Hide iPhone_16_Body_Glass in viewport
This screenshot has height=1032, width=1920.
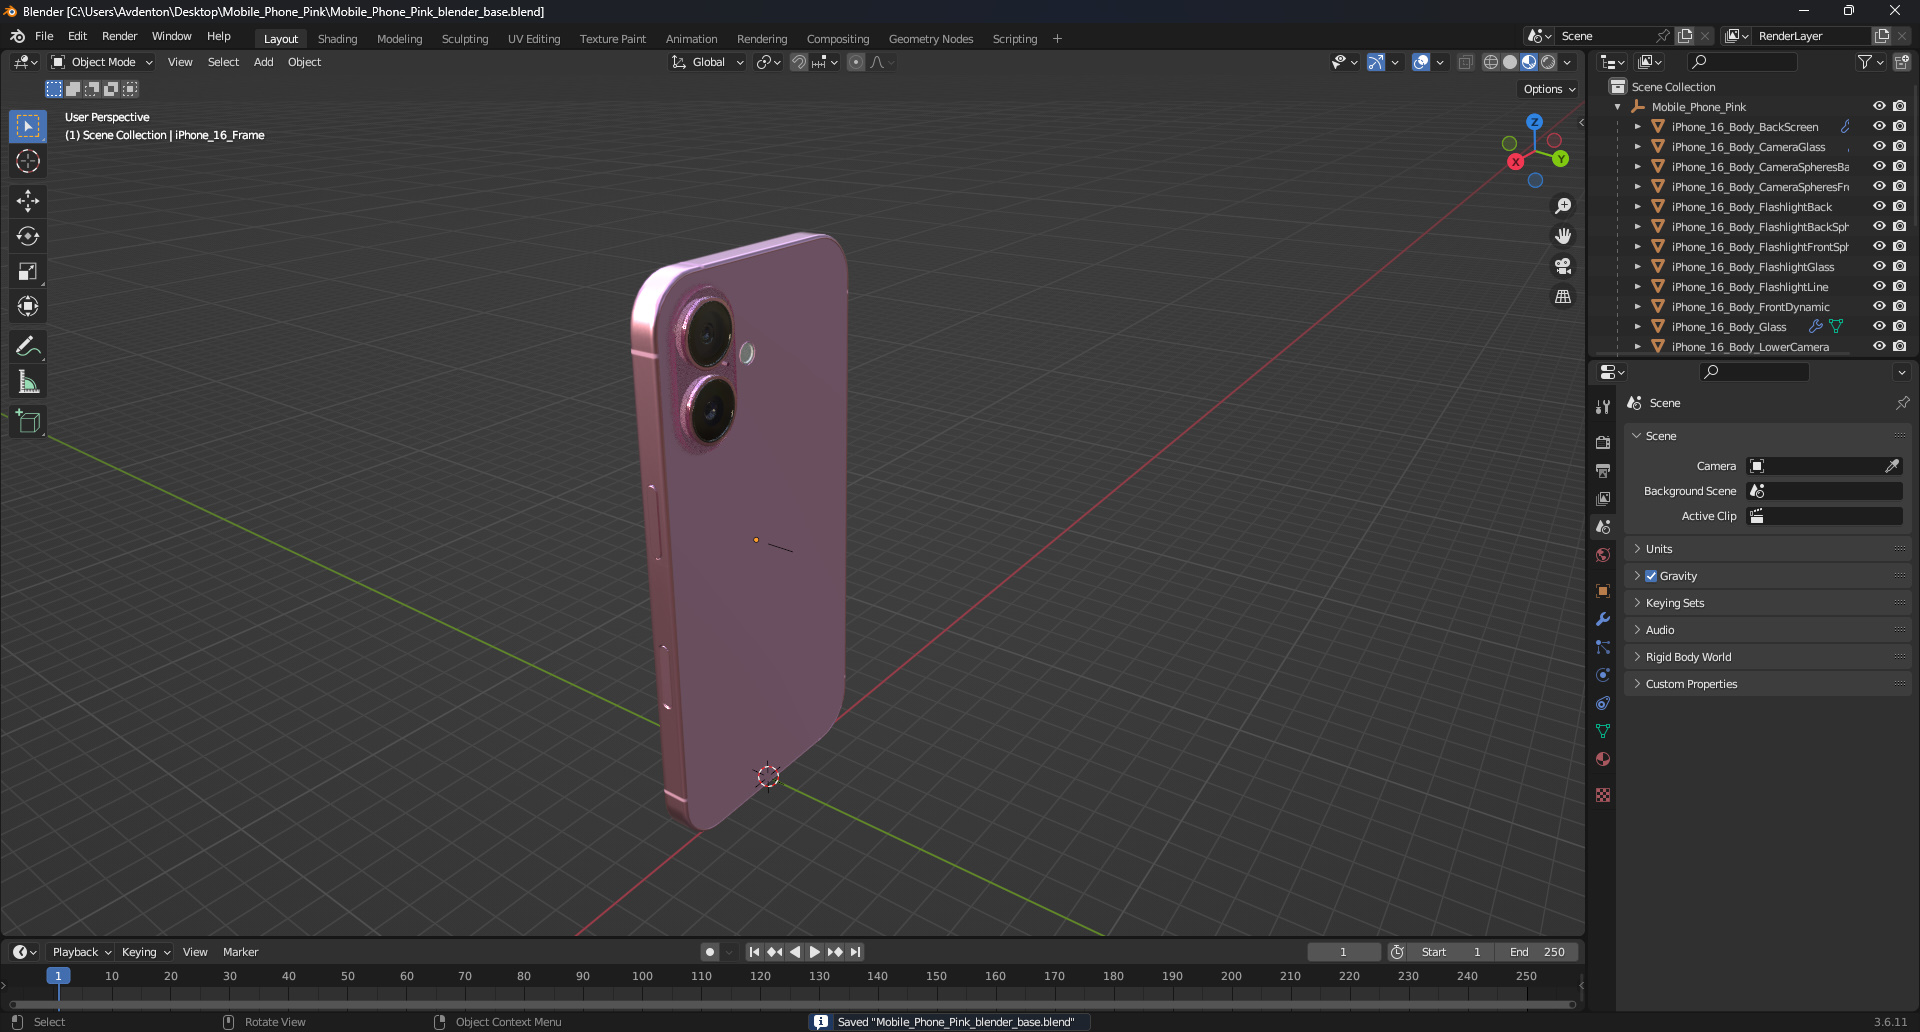coord(1879,326)
